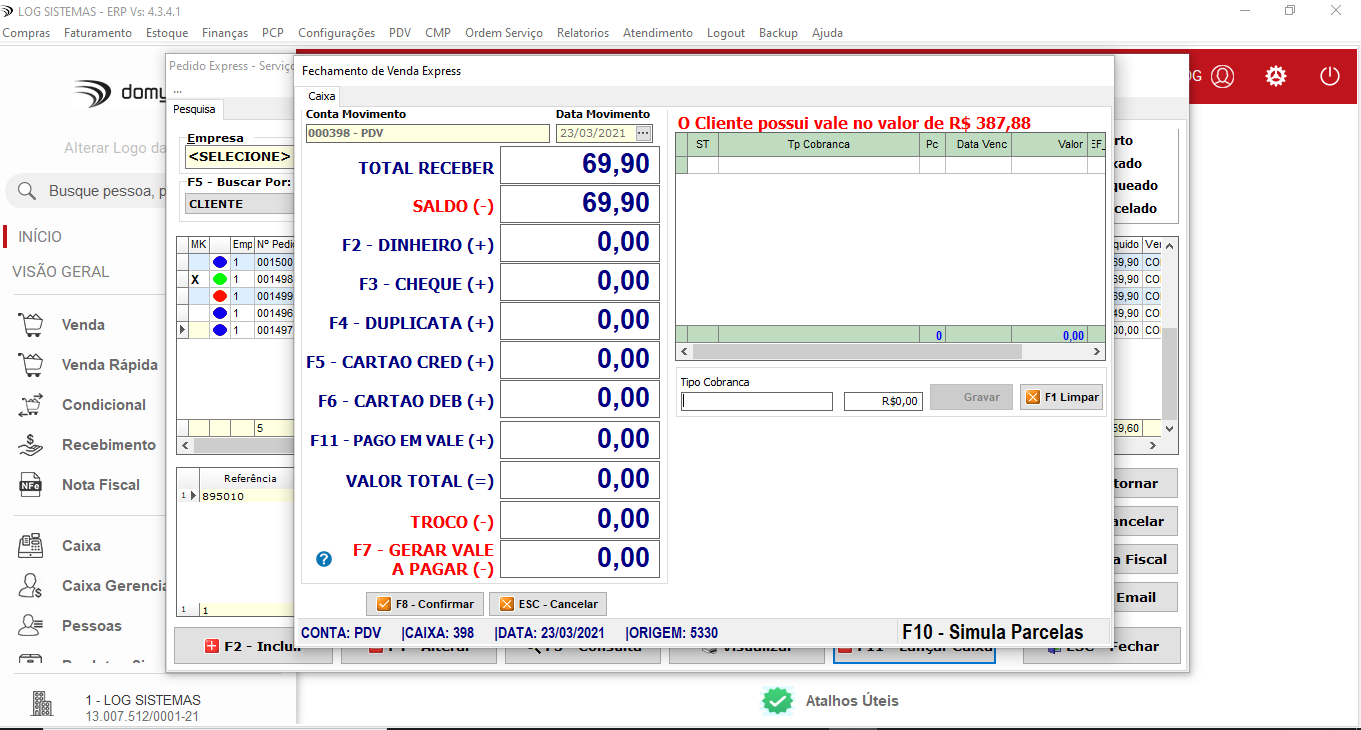Click the company building icon at bottom left

tap(42, 704)
